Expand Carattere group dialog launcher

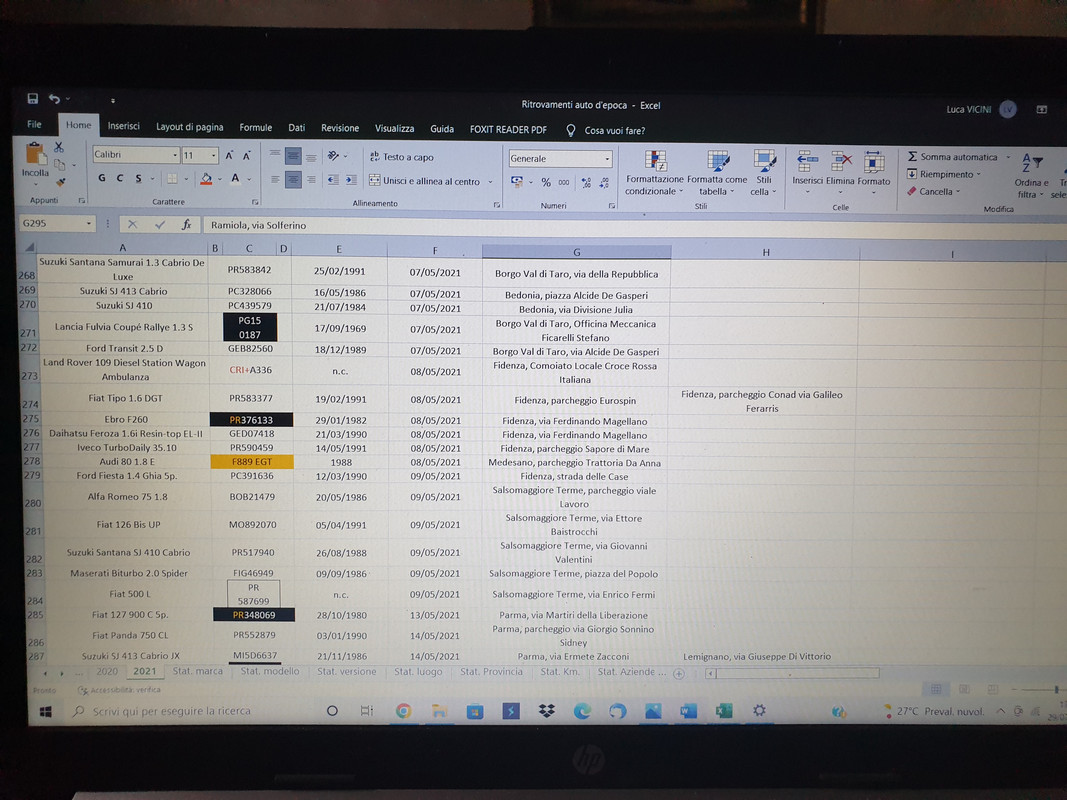tap(255, 202)
